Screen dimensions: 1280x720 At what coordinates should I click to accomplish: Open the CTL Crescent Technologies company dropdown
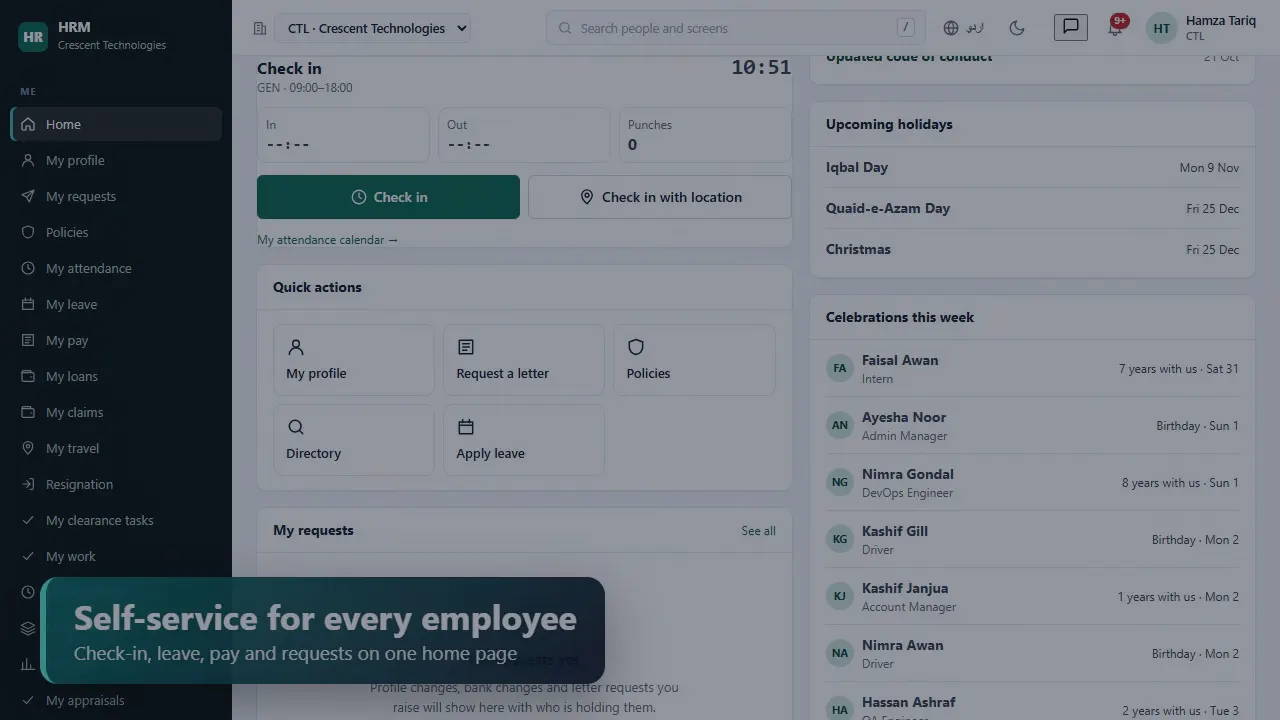372,28
